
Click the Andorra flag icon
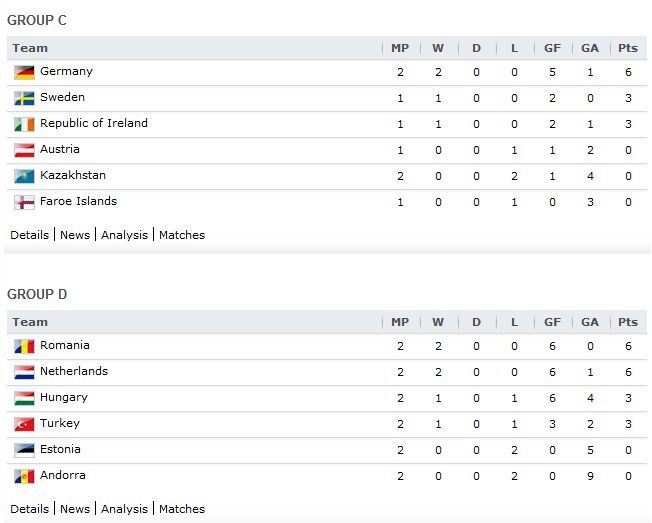24,476
